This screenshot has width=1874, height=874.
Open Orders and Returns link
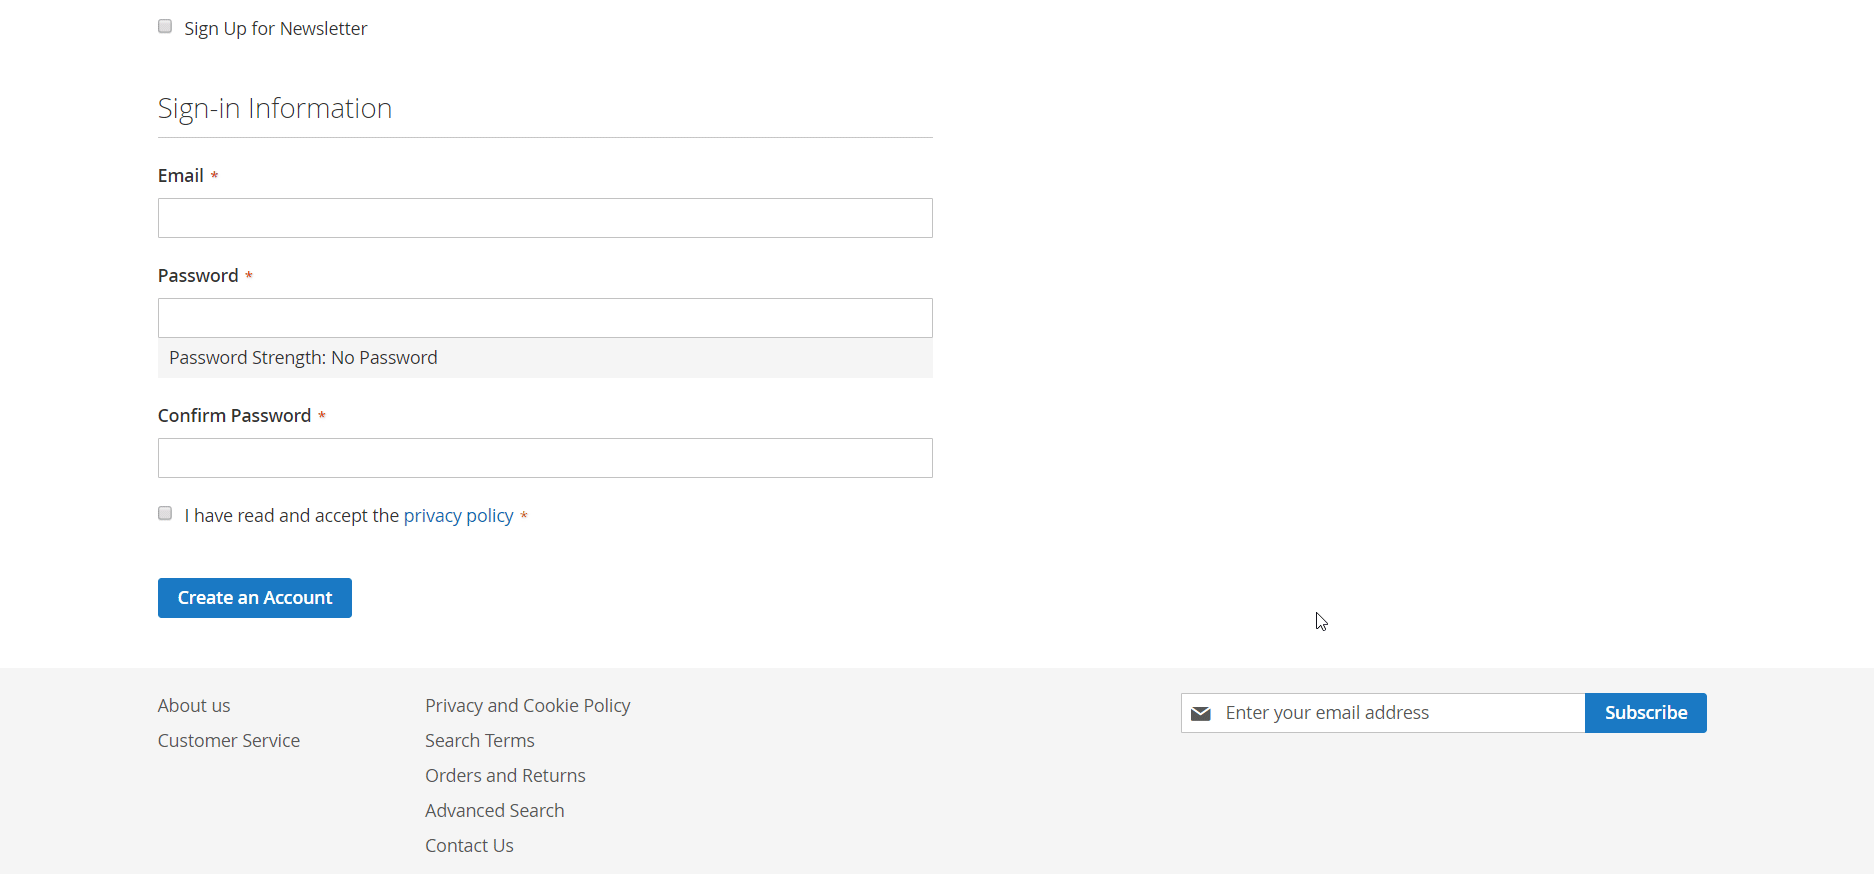click(505, 776)
